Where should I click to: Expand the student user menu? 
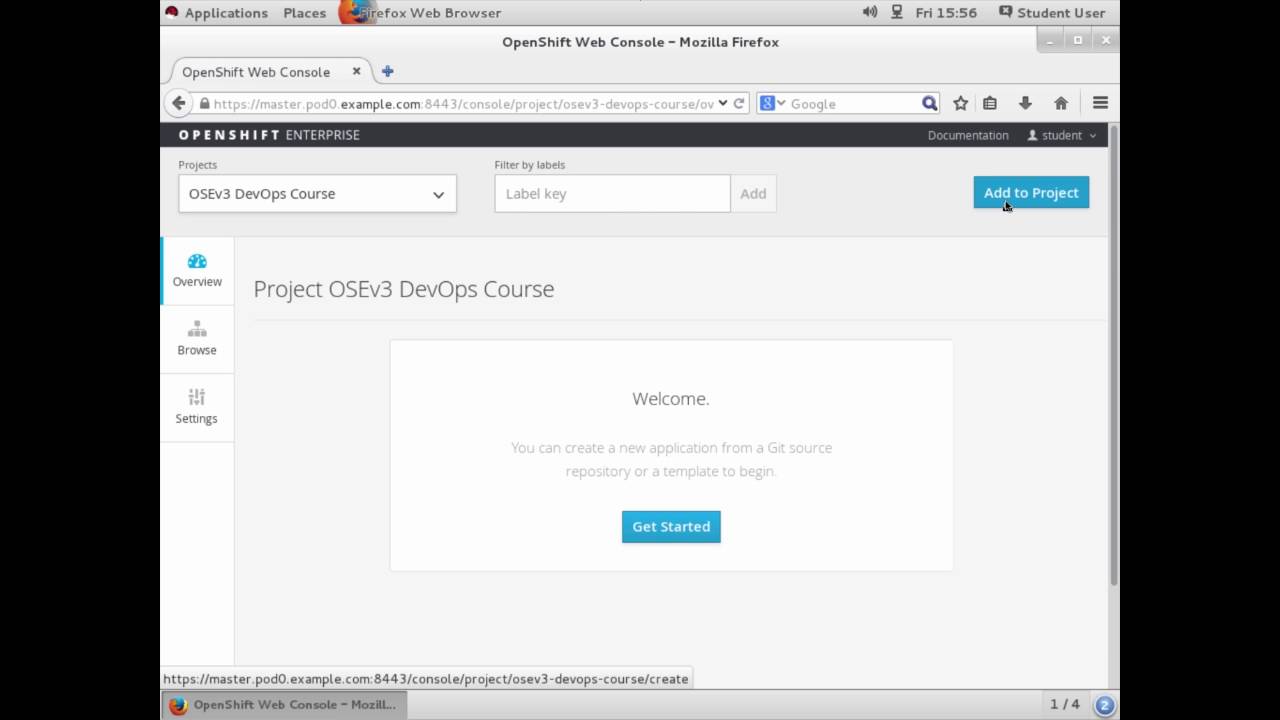pyautogui.click(x=1062, y=135)
